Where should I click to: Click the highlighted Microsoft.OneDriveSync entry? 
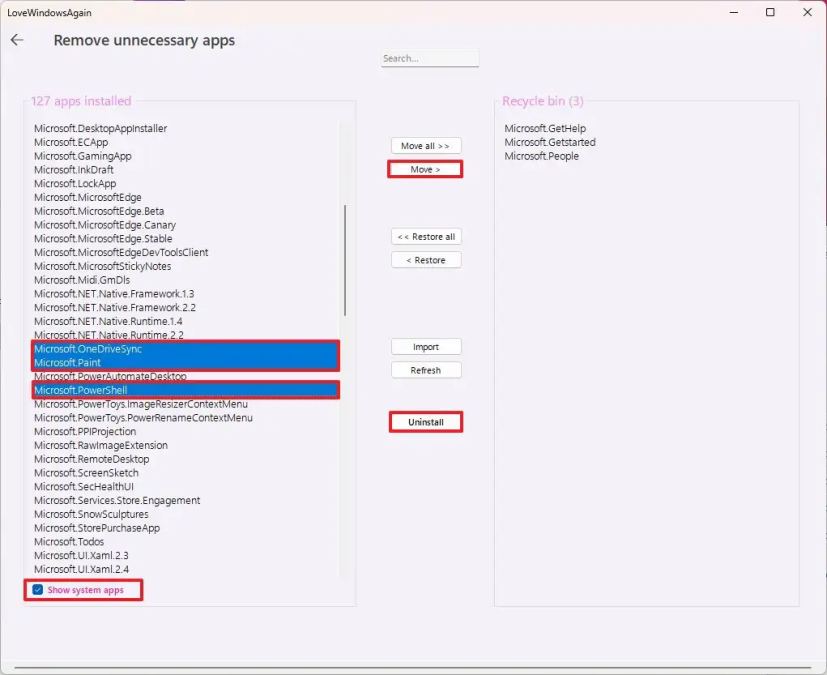tap(186, 349)
